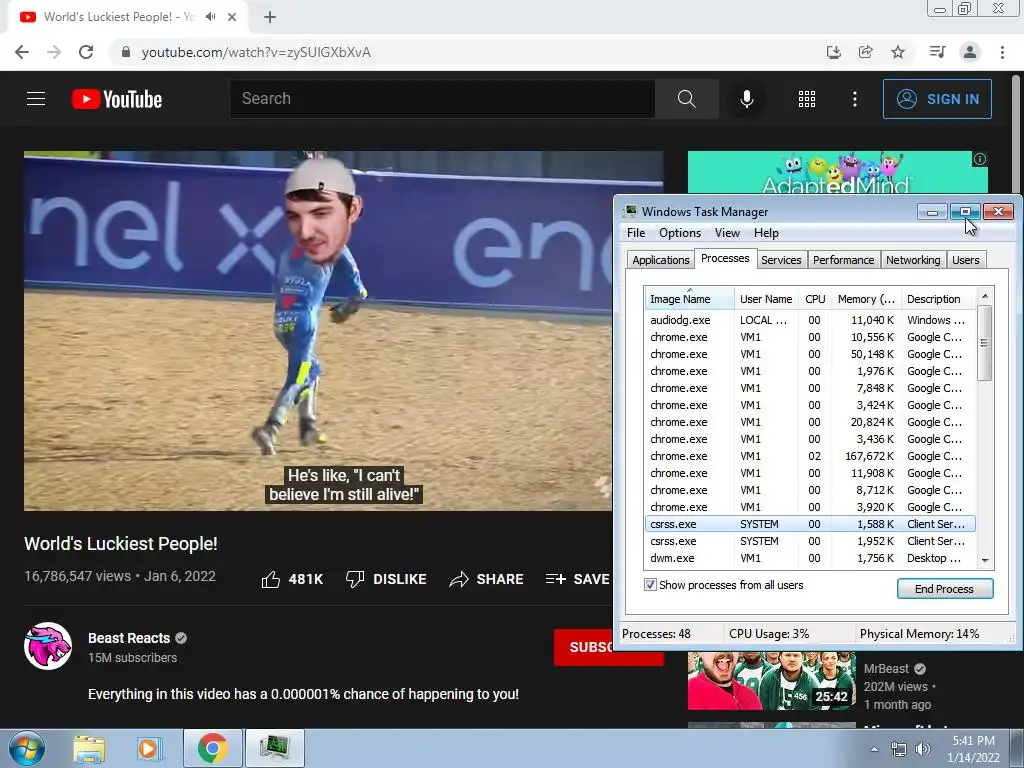Toggle Show processes from all users
The image size is (1024, 768).
[x=650, y=584]
